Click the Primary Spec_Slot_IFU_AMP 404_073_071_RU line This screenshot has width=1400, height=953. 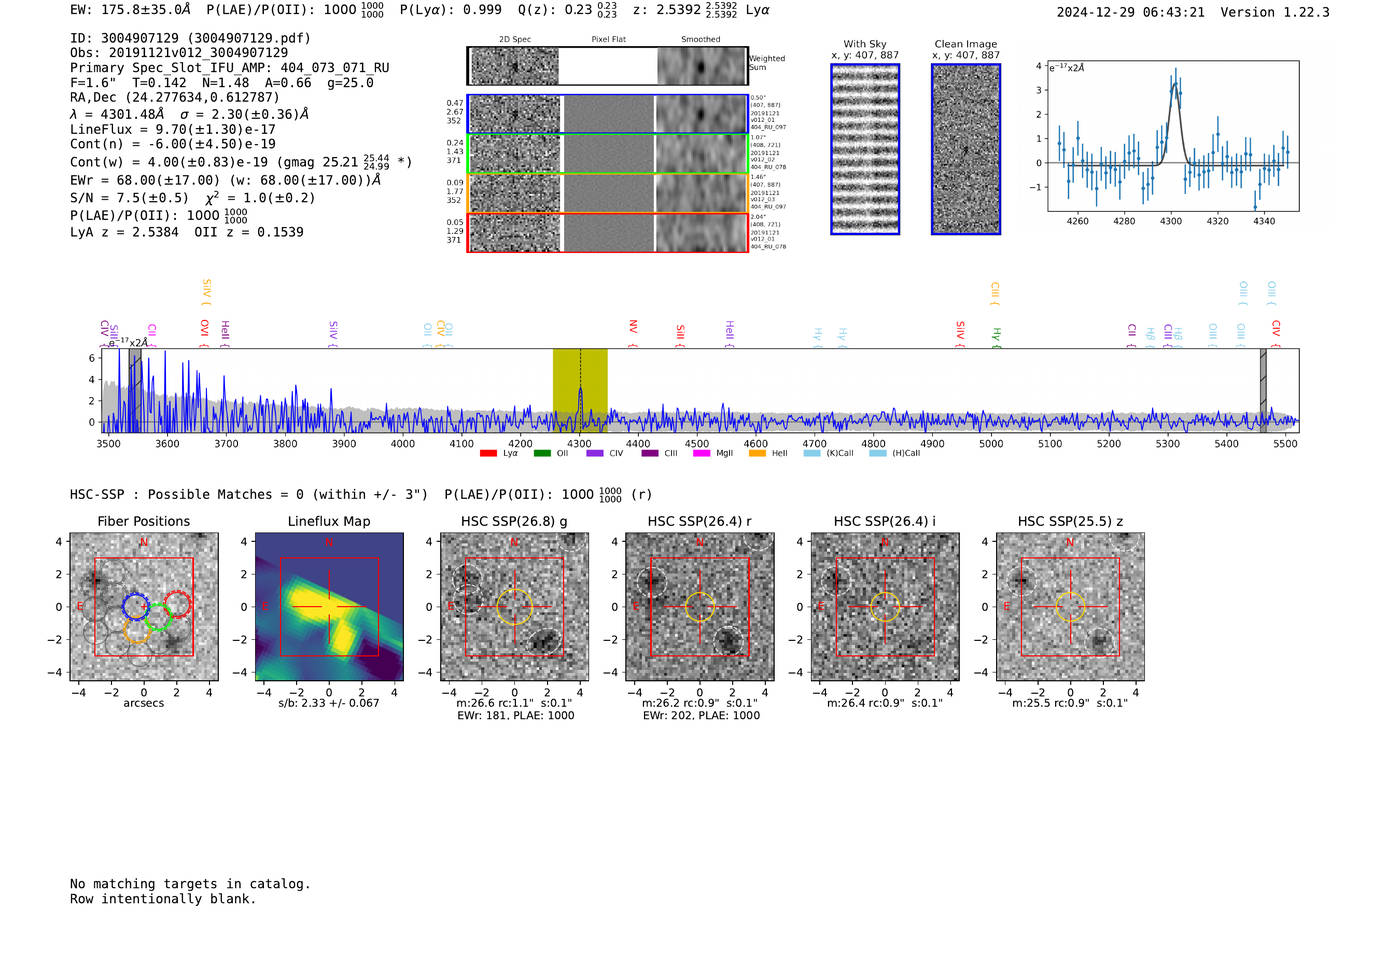click(x=230, y=68)
